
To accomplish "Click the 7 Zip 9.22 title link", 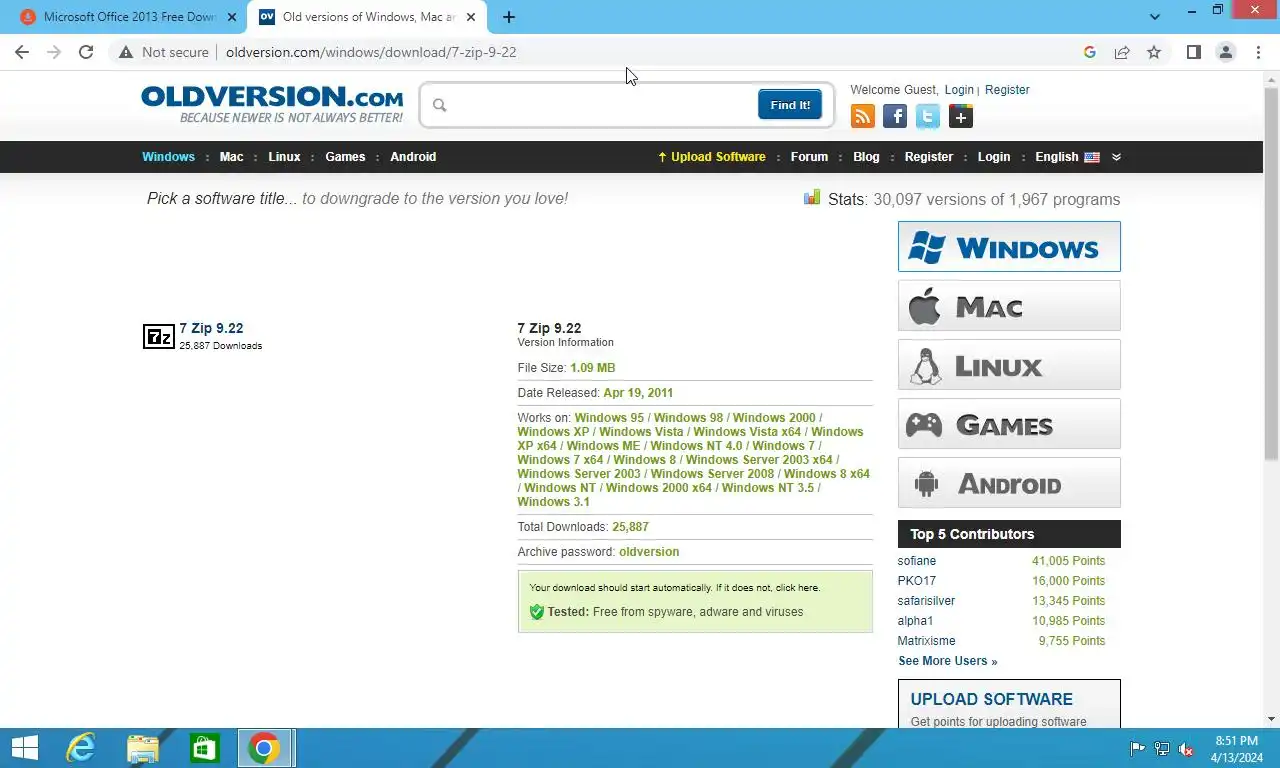I will [211, 328].
